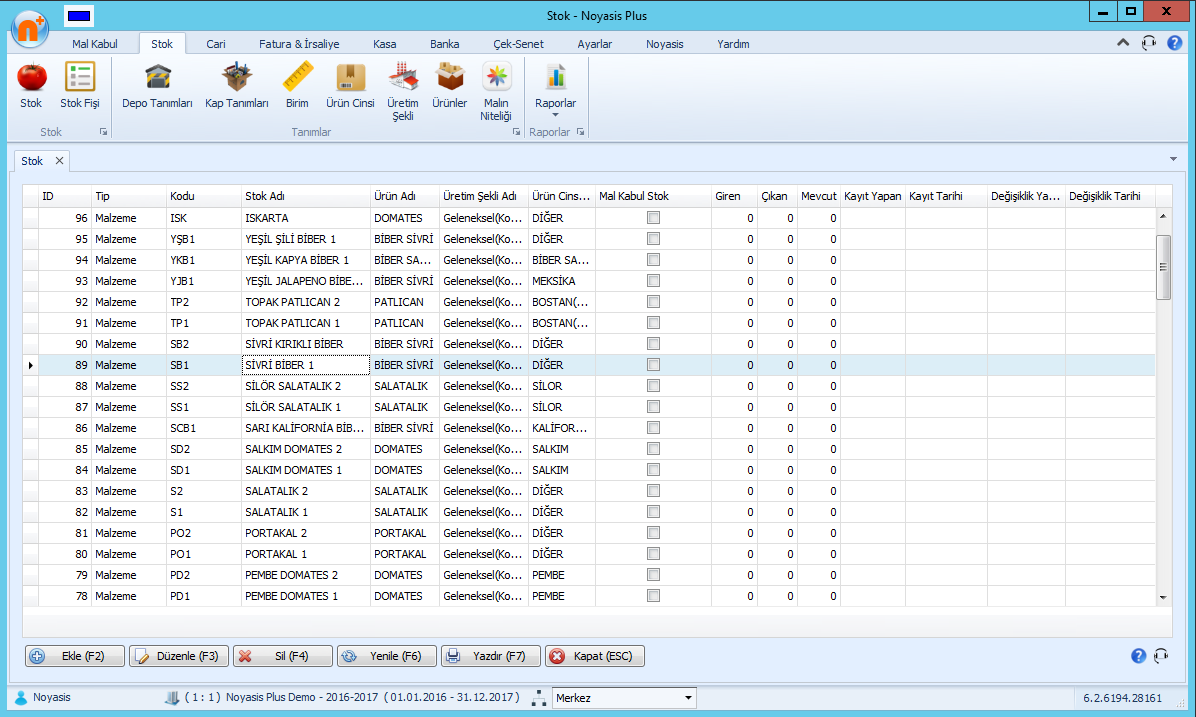Click the network branch icon beside Merkez
This screenshot has height=717, width=1196.
point(539,697)
